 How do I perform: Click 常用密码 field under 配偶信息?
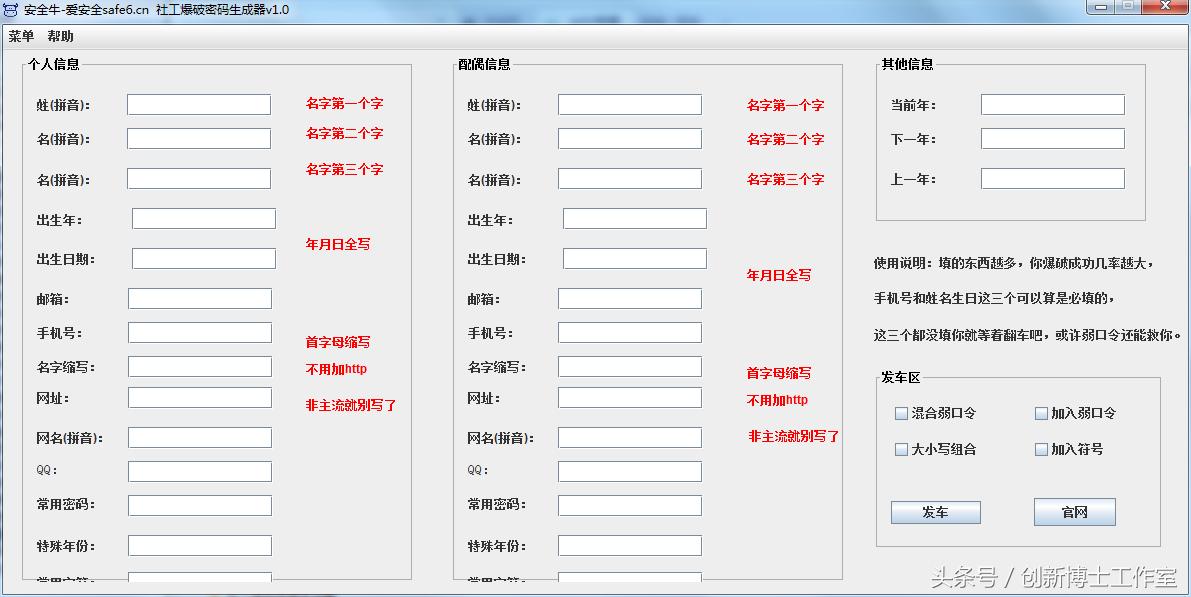tap(628, 506)
